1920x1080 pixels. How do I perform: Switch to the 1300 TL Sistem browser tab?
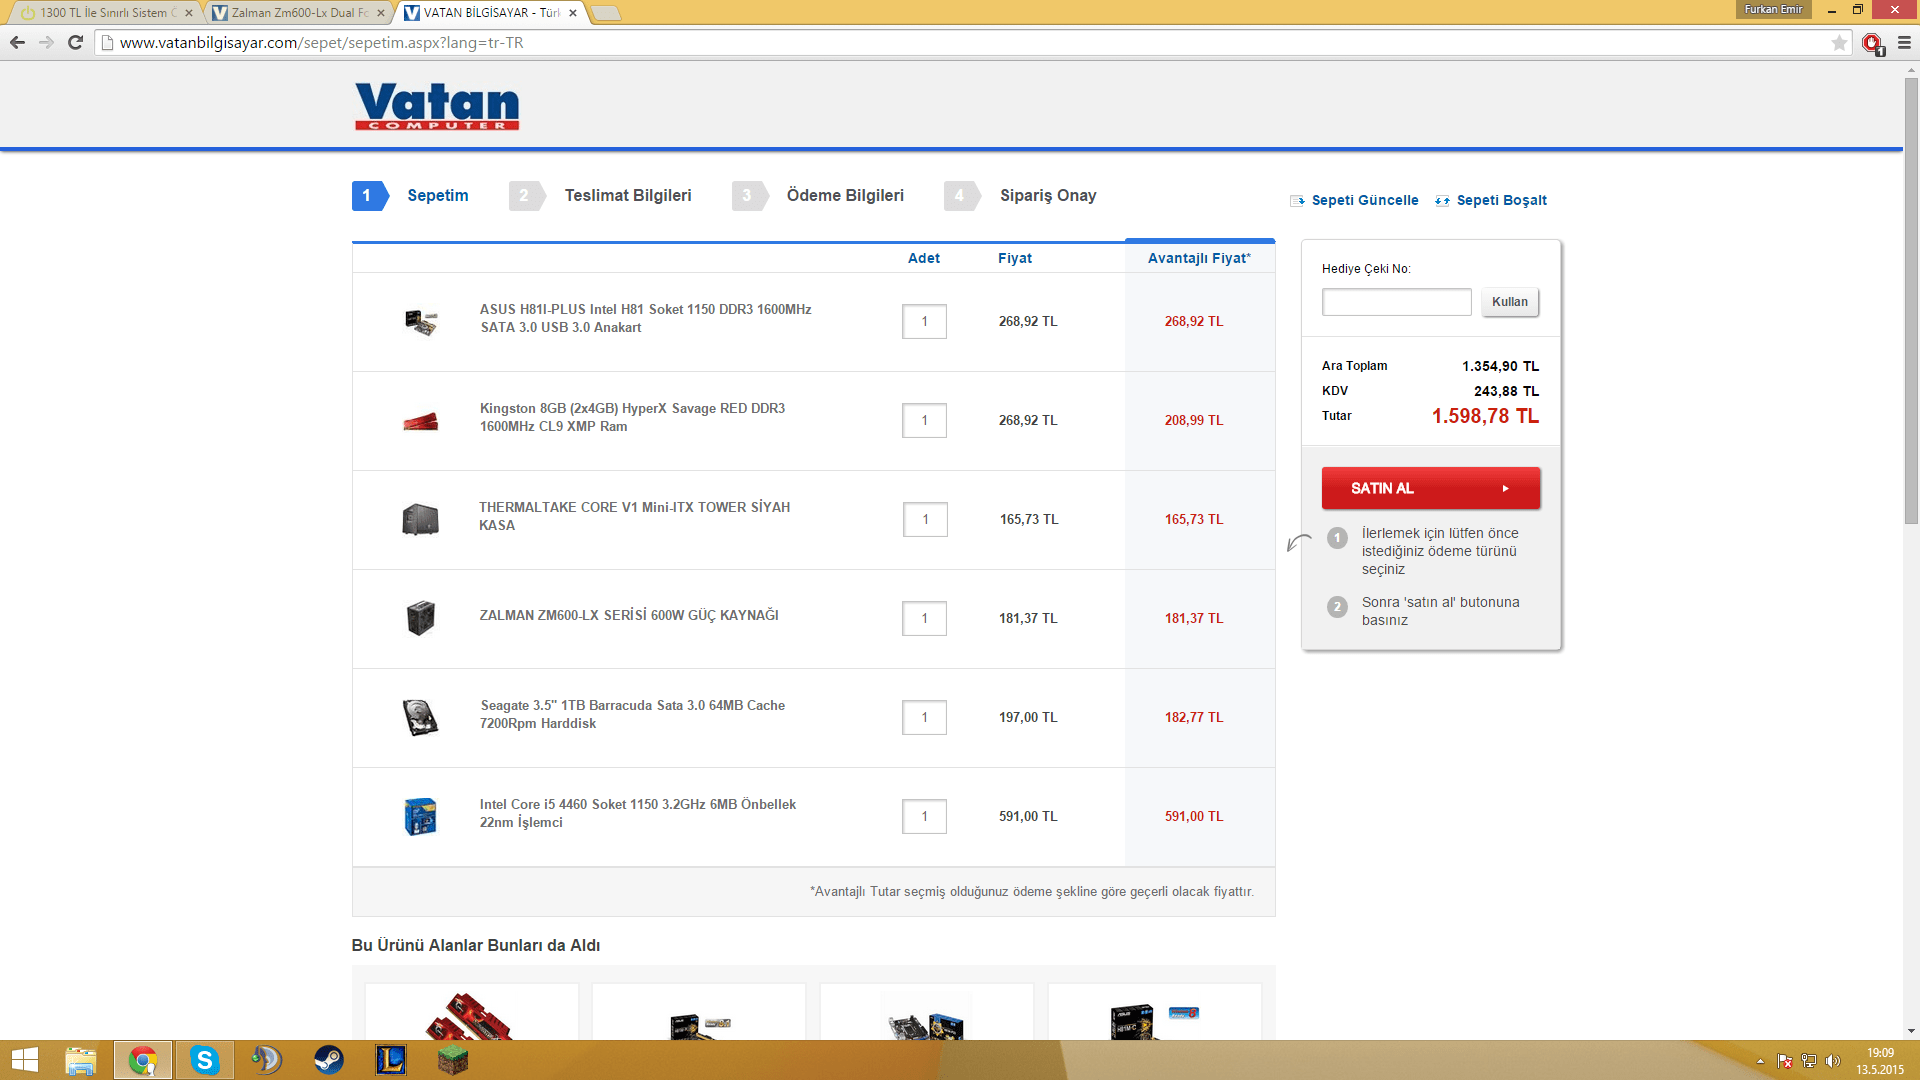102,13
